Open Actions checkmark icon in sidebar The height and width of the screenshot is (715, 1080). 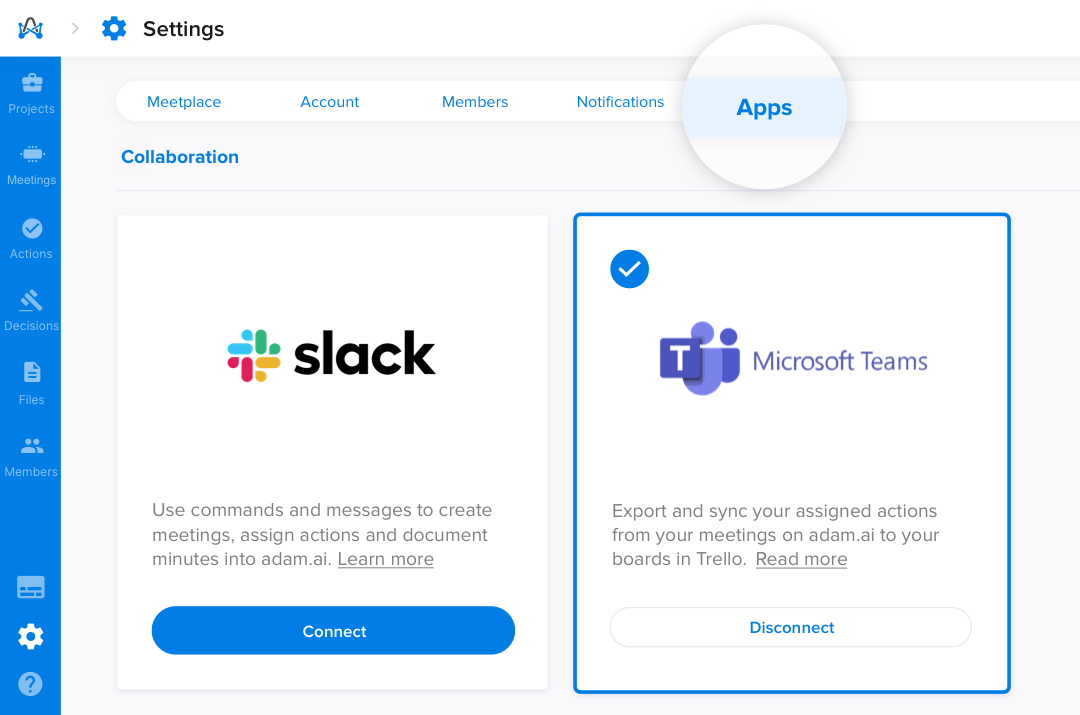pos(32,229)
